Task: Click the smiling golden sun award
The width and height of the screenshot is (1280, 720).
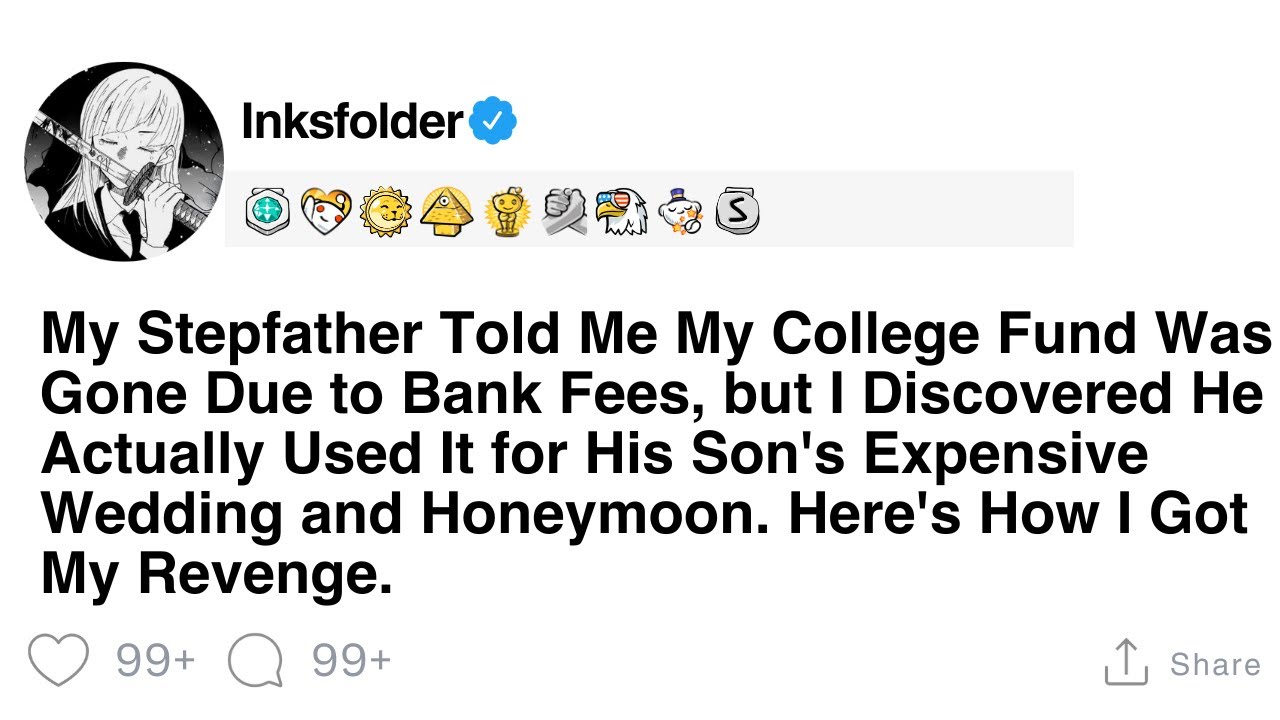Action: [x=385, y=211]
